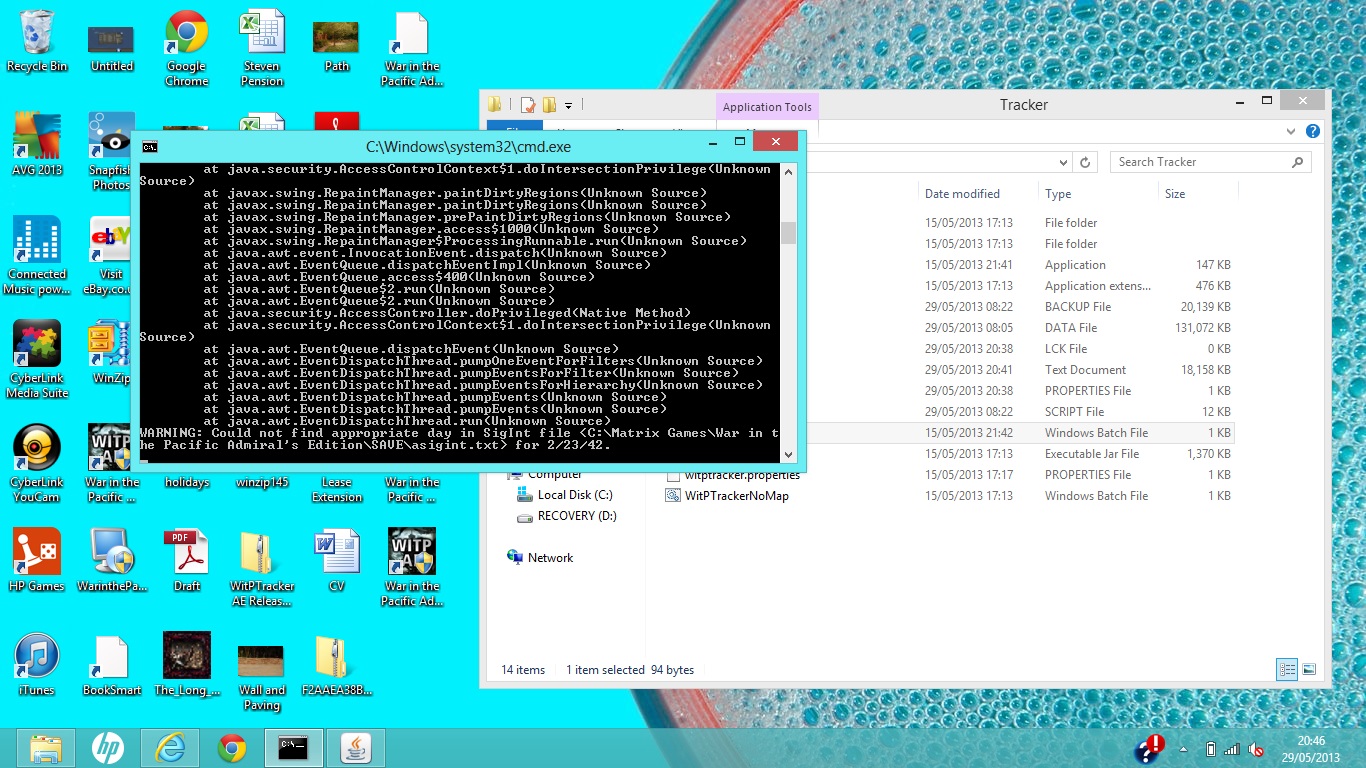Click the cmd window vertical scrollbar thumb
The width and height of the screenshot is (1366, 768).
click(x=788, y=232)
